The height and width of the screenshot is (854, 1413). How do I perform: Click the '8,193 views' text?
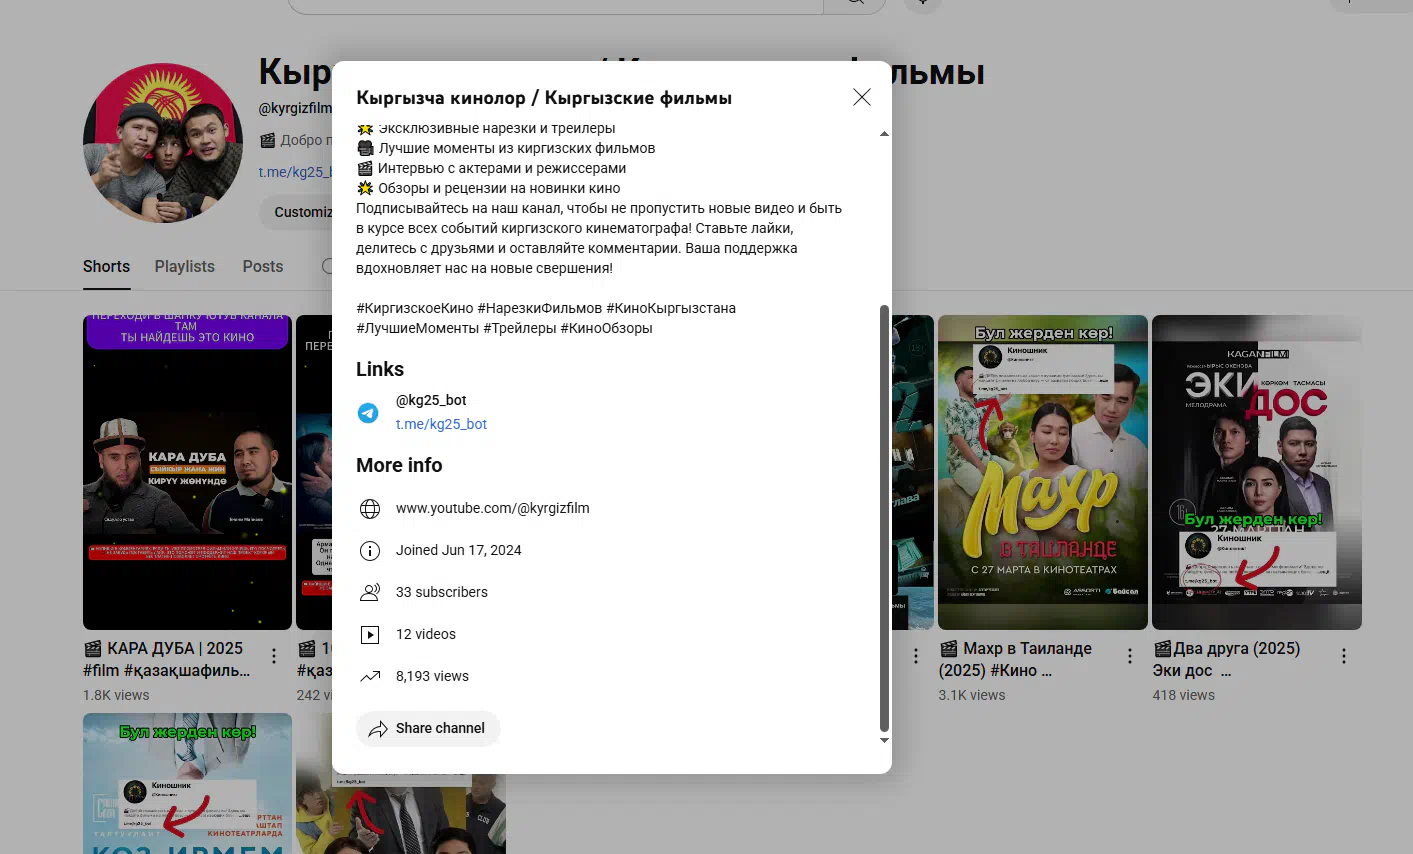pos(432,676)
